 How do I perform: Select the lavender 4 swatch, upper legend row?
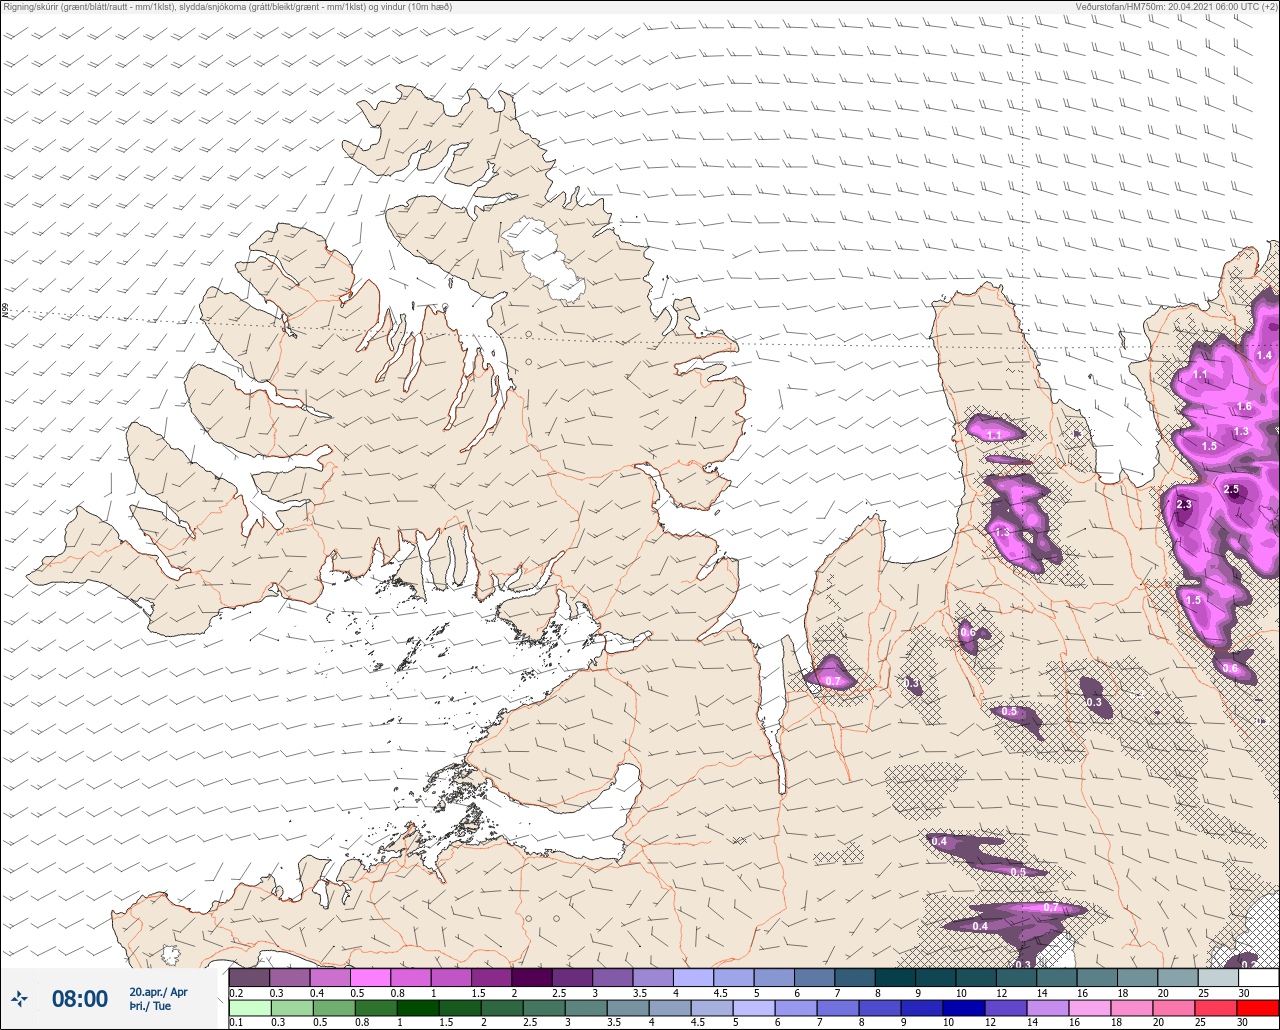693,977
